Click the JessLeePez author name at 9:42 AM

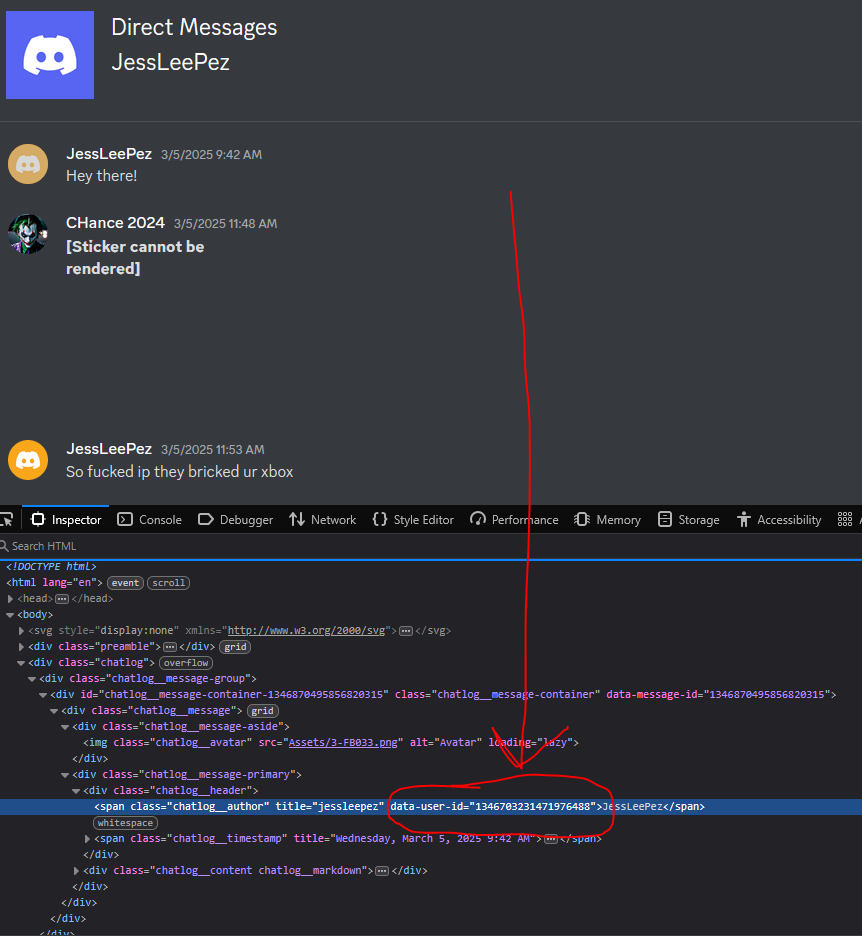(x=109, y=154)
